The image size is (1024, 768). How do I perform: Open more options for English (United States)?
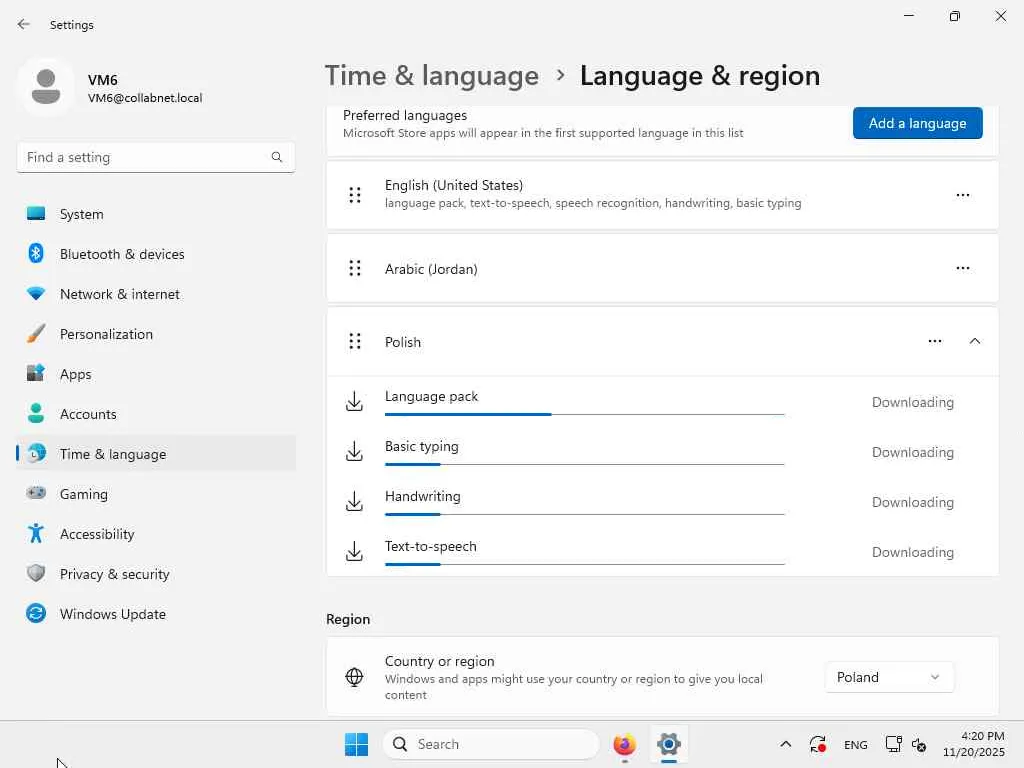point(963,195)
